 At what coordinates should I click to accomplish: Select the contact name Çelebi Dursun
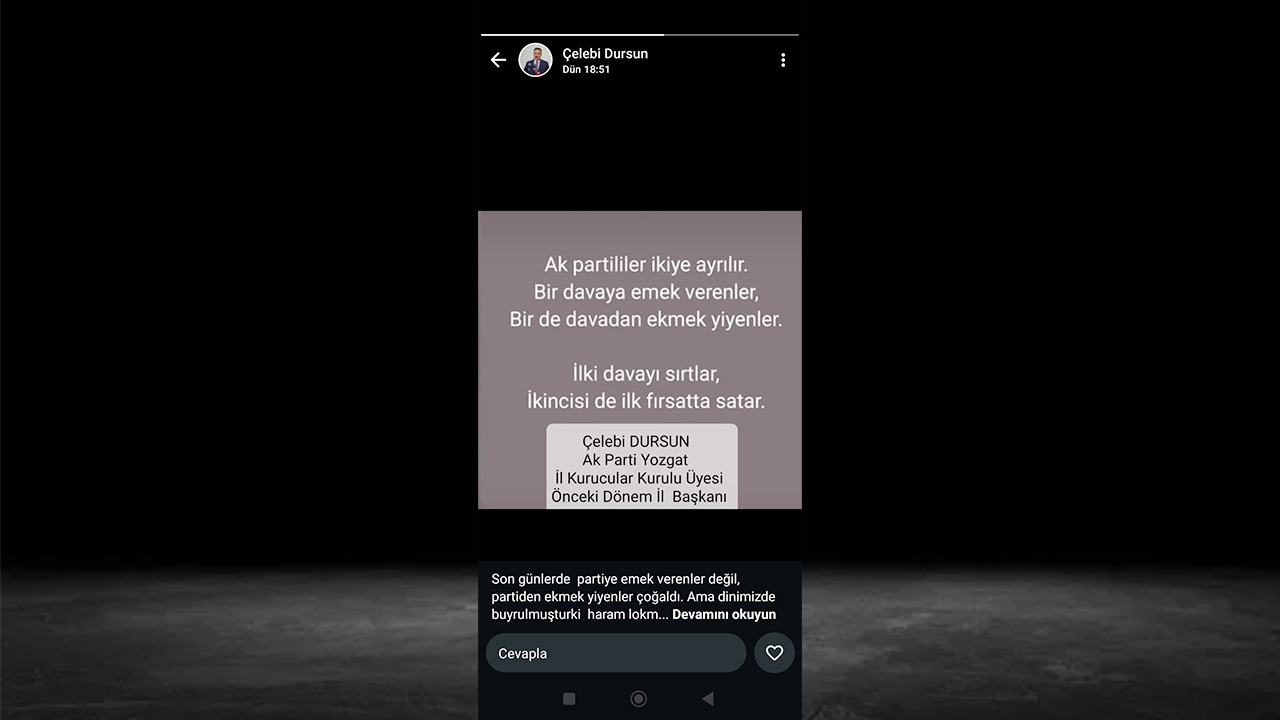click(x=605, y=54)
